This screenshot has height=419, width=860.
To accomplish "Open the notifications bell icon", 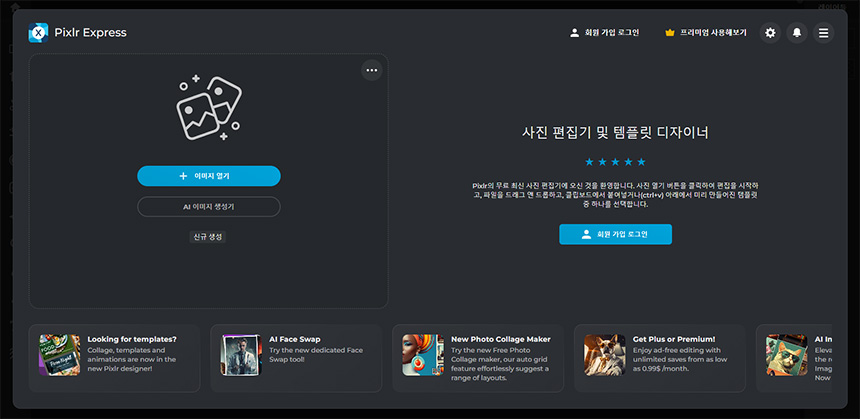I will tap(797, 33).
